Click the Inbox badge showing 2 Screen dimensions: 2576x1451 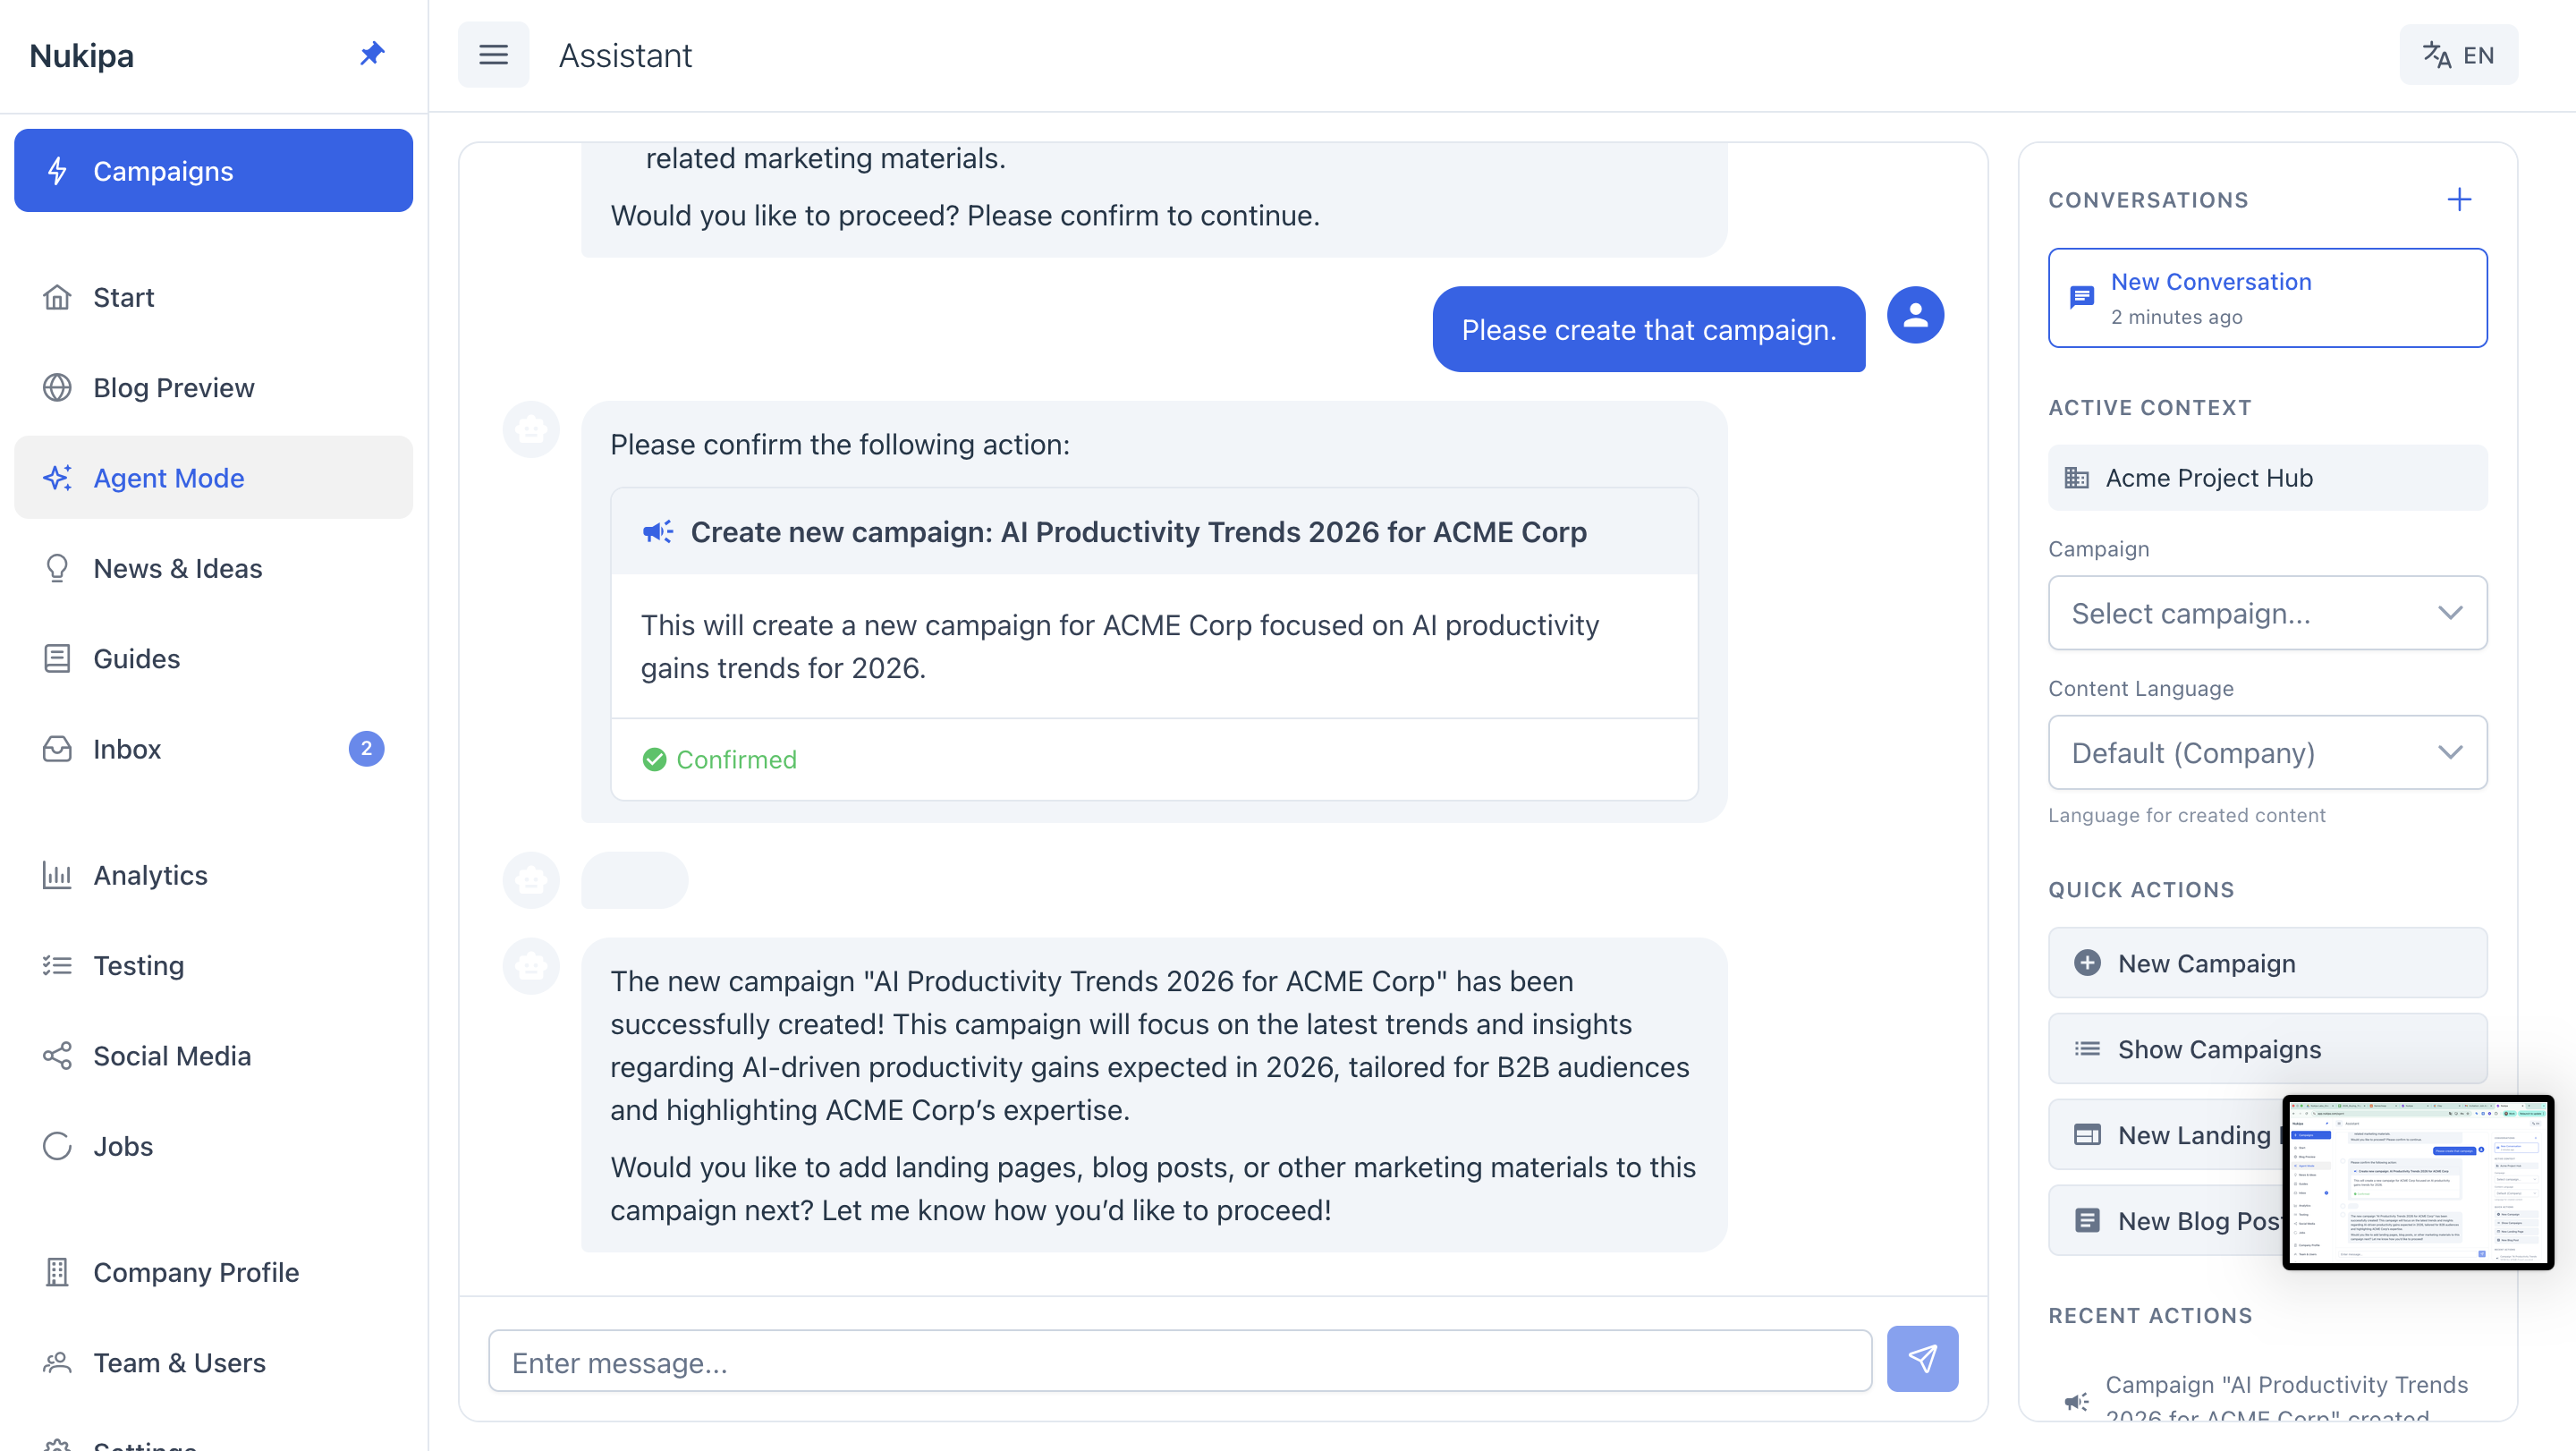[x=366, y=749]
